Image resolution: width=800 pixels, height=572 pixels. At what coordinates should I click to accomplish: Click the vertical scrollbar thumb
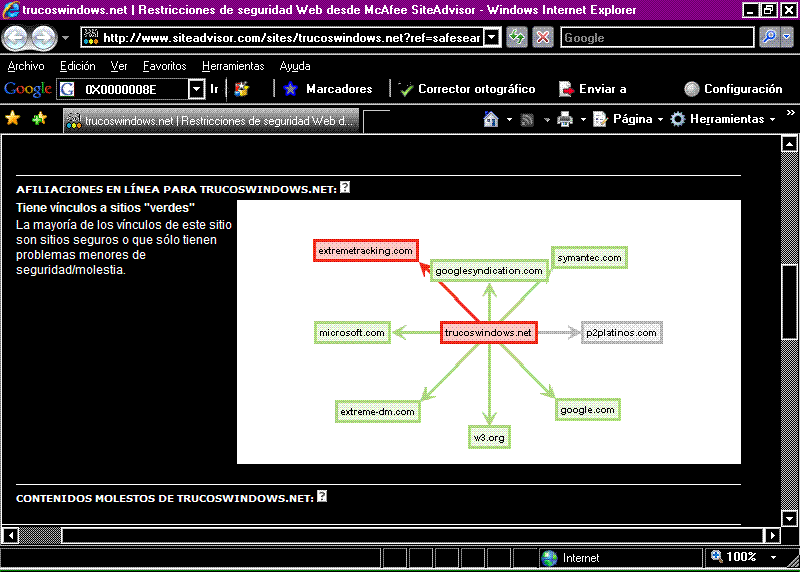point(789,302)
